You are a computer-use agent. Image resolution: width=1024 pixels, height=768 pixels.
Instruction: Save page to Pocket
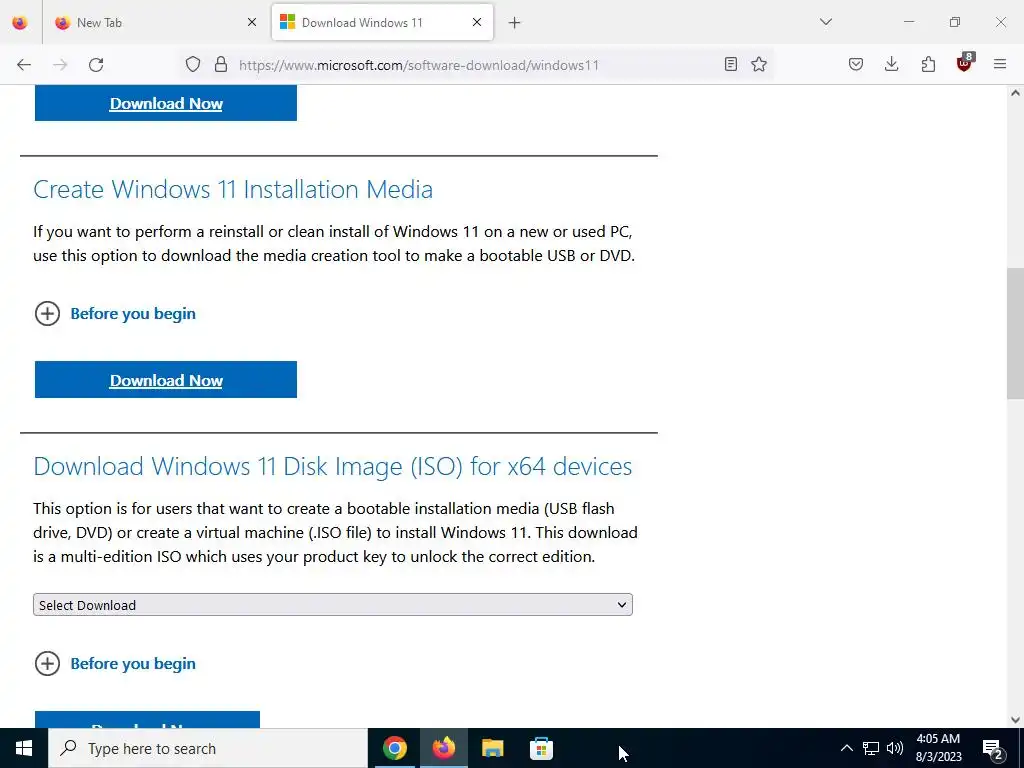coord(856,64)
